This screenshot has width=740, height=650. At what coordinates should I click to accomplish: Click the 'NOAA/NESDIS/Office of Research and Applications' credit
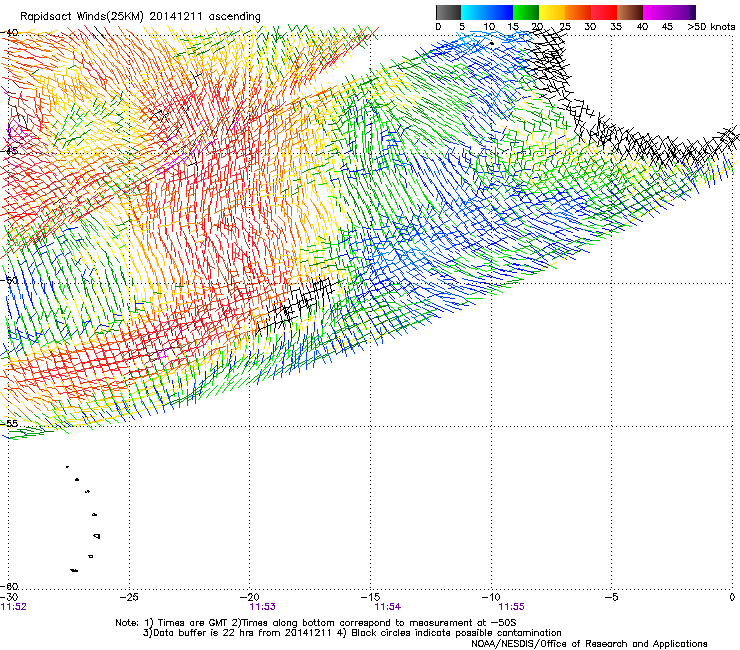[589, 644]
